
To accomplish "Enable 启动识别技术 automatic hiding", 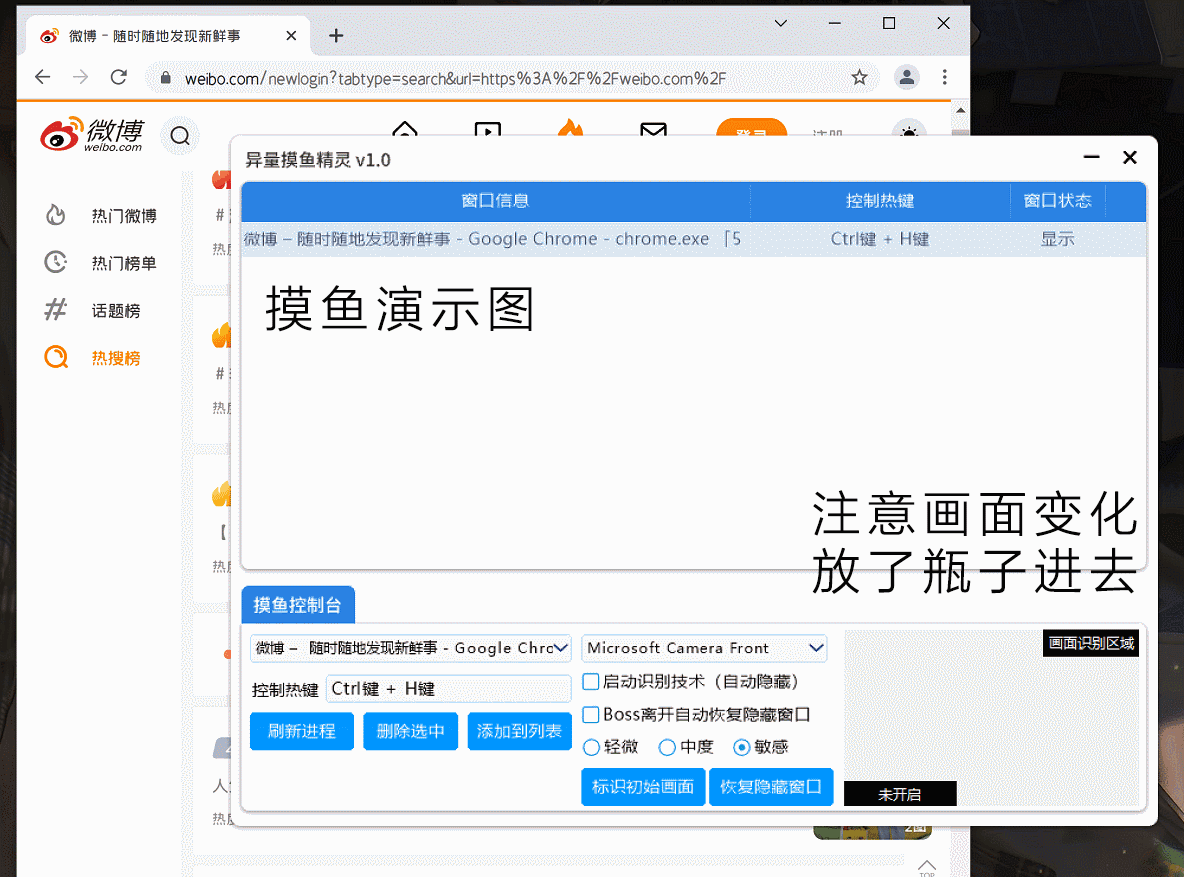I will pyautogui.click(x=589, y=682).
